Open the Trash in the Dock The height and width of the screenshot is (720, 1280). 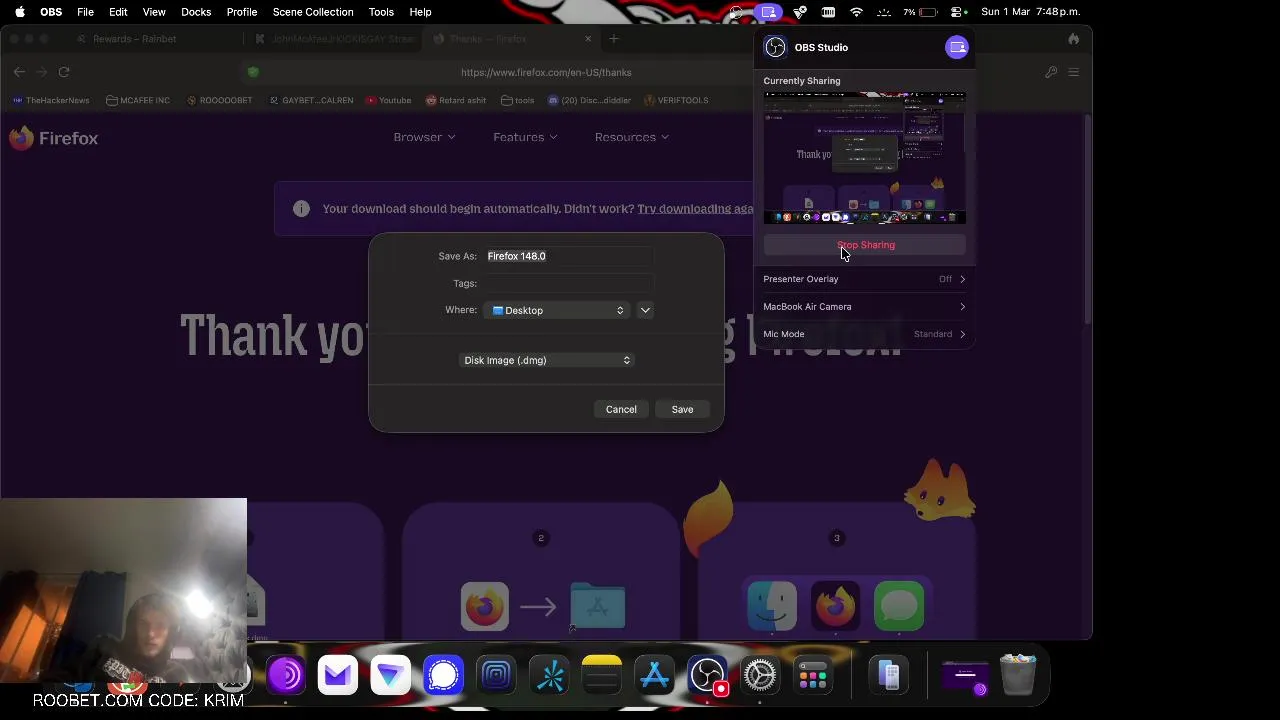1018,675
